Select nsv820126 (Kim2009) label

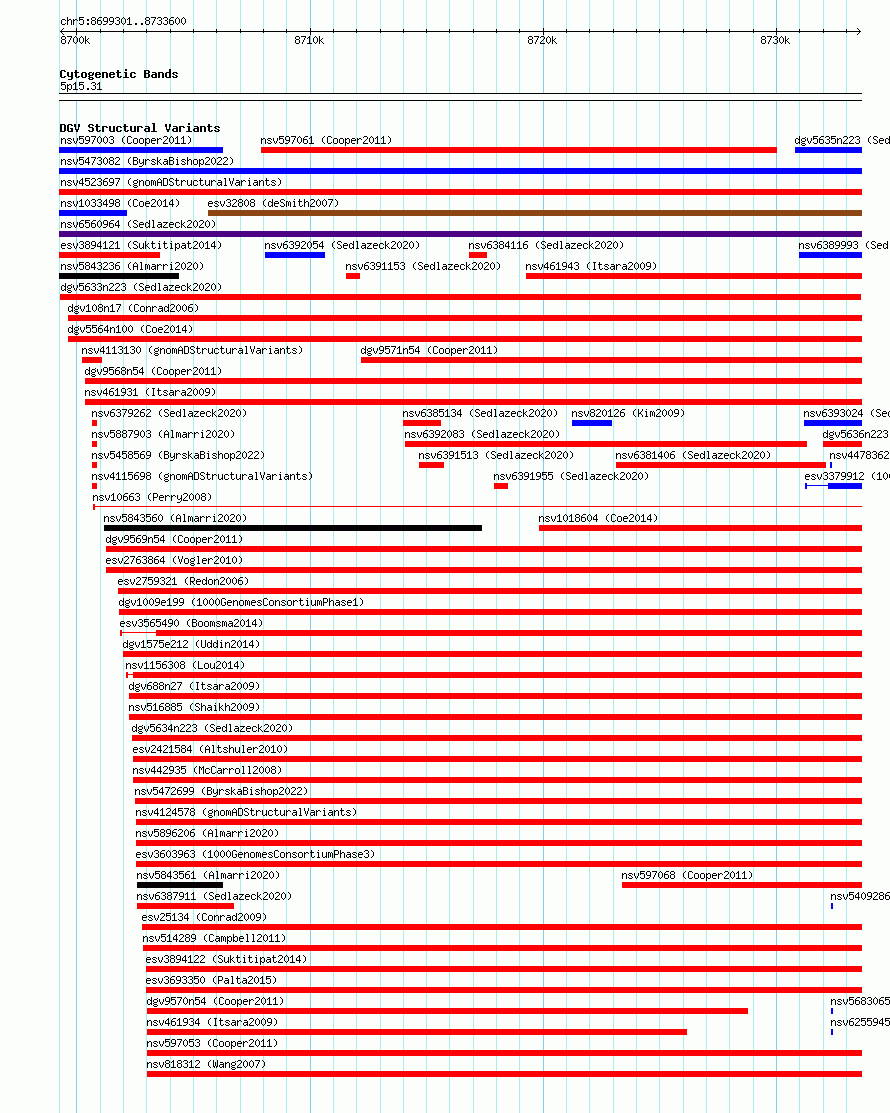[x=628, y=413]
